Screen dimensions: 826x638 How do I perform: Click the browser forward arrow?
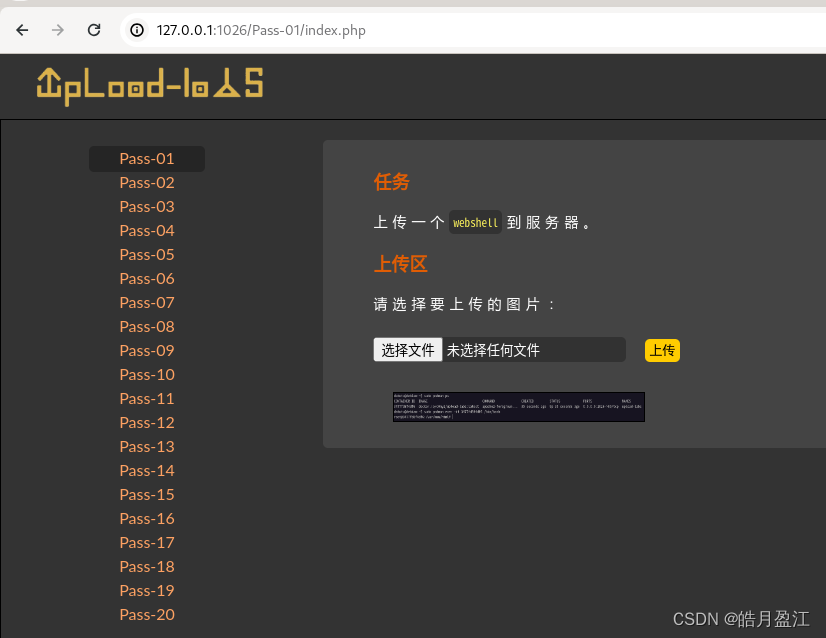point(58,30)
